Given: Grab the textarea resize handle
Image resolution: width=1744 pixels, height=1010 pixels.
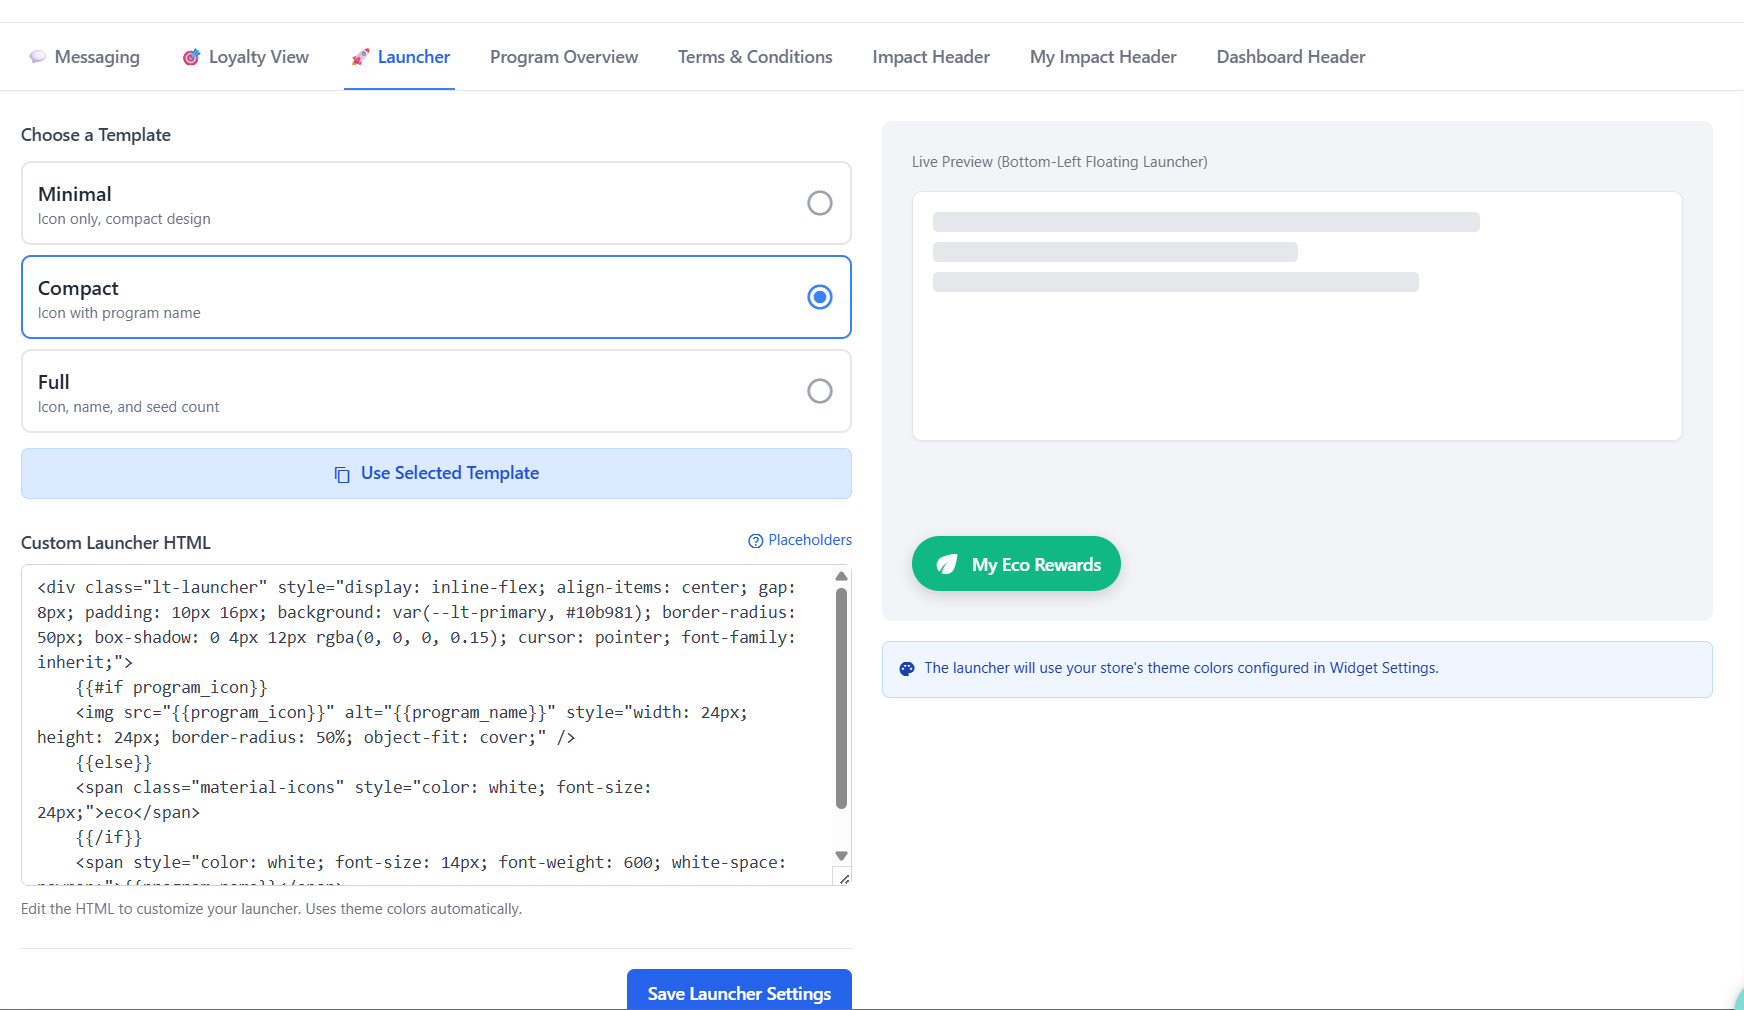Looking at the screenshot, I should coord(844,878).
